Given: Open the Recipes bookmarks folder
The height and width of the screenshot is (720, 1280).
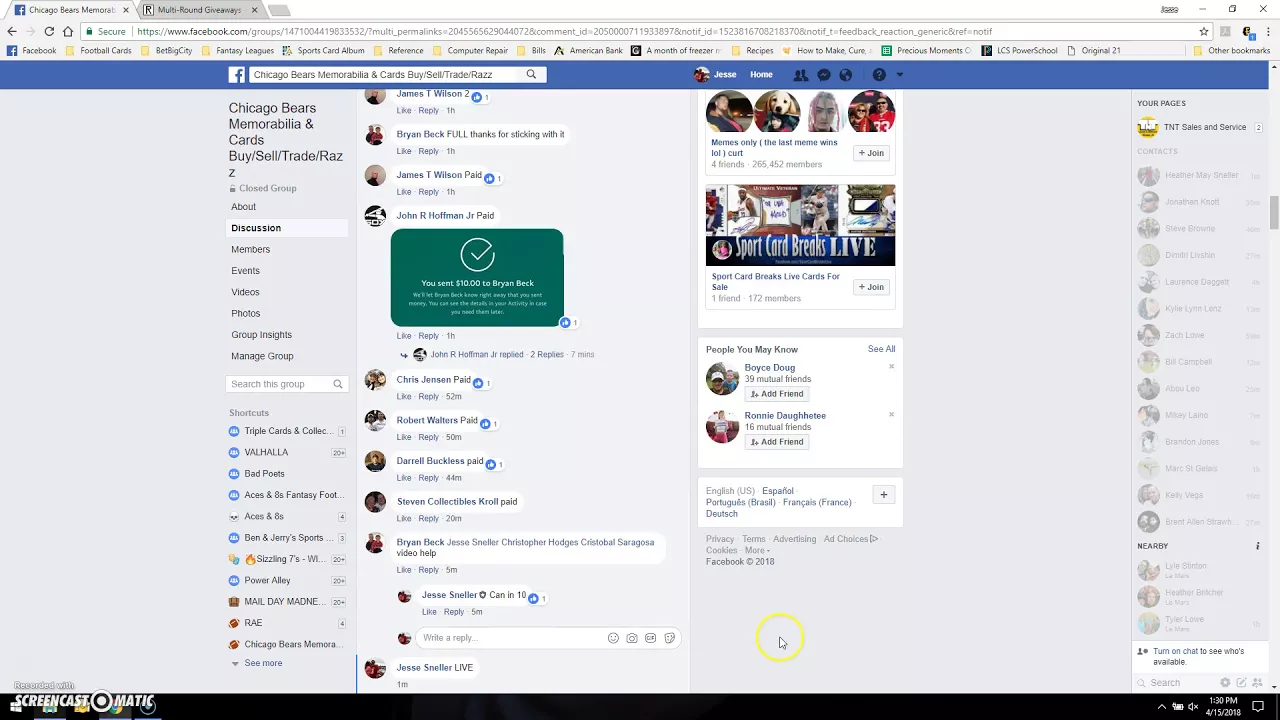Looking at the screenshot, I should coord(753,50).
